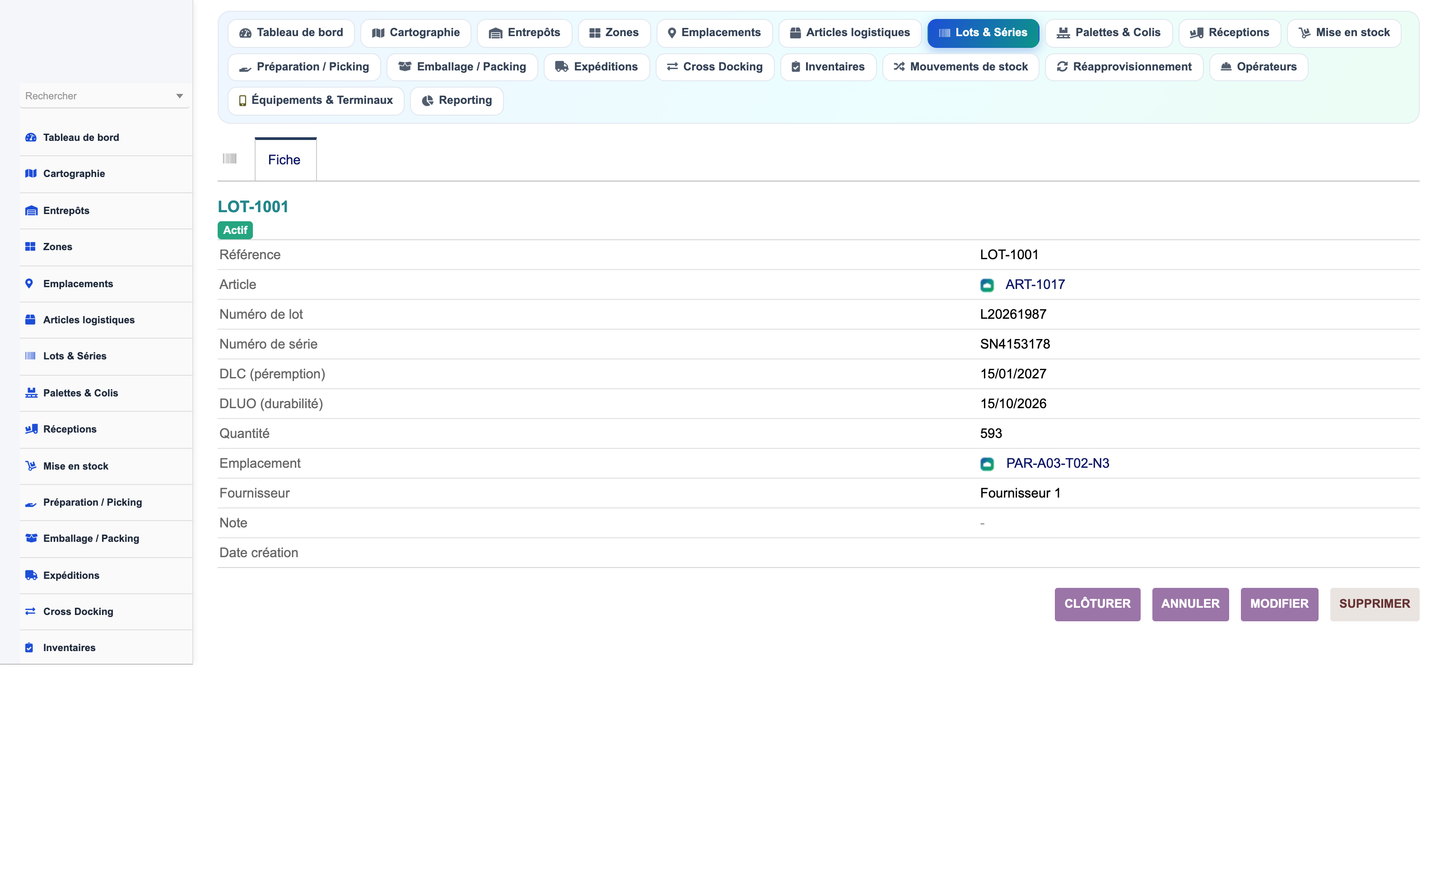Open Équipements & Terminaux in top navigation
The height and width of the screenshot is (894, 1445).
pyautogui.click(x=316, y=101)
